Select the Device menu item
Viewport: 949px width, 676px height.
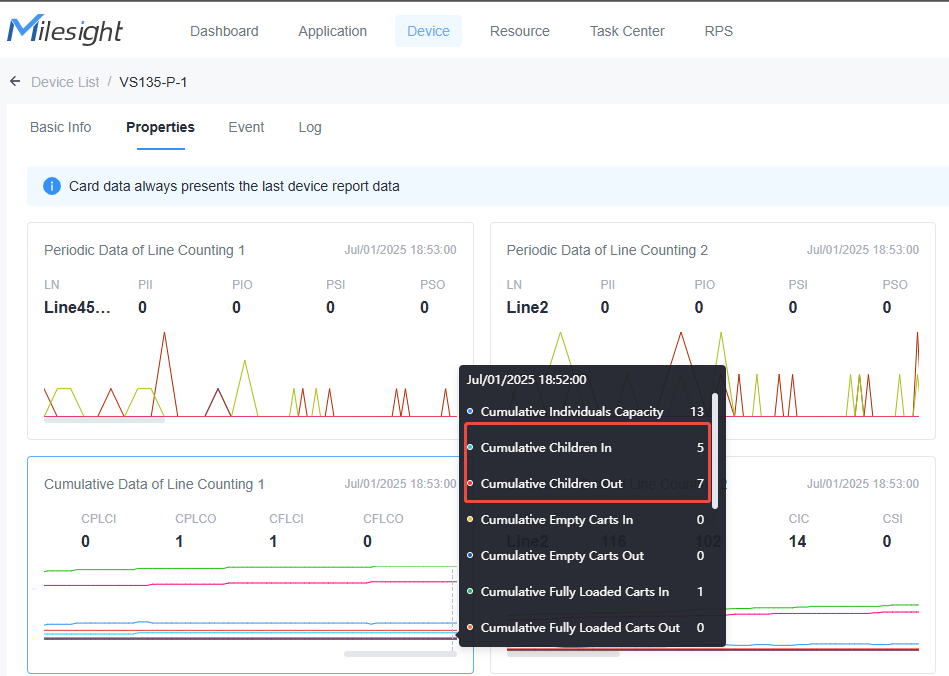(x=429, y=31)
